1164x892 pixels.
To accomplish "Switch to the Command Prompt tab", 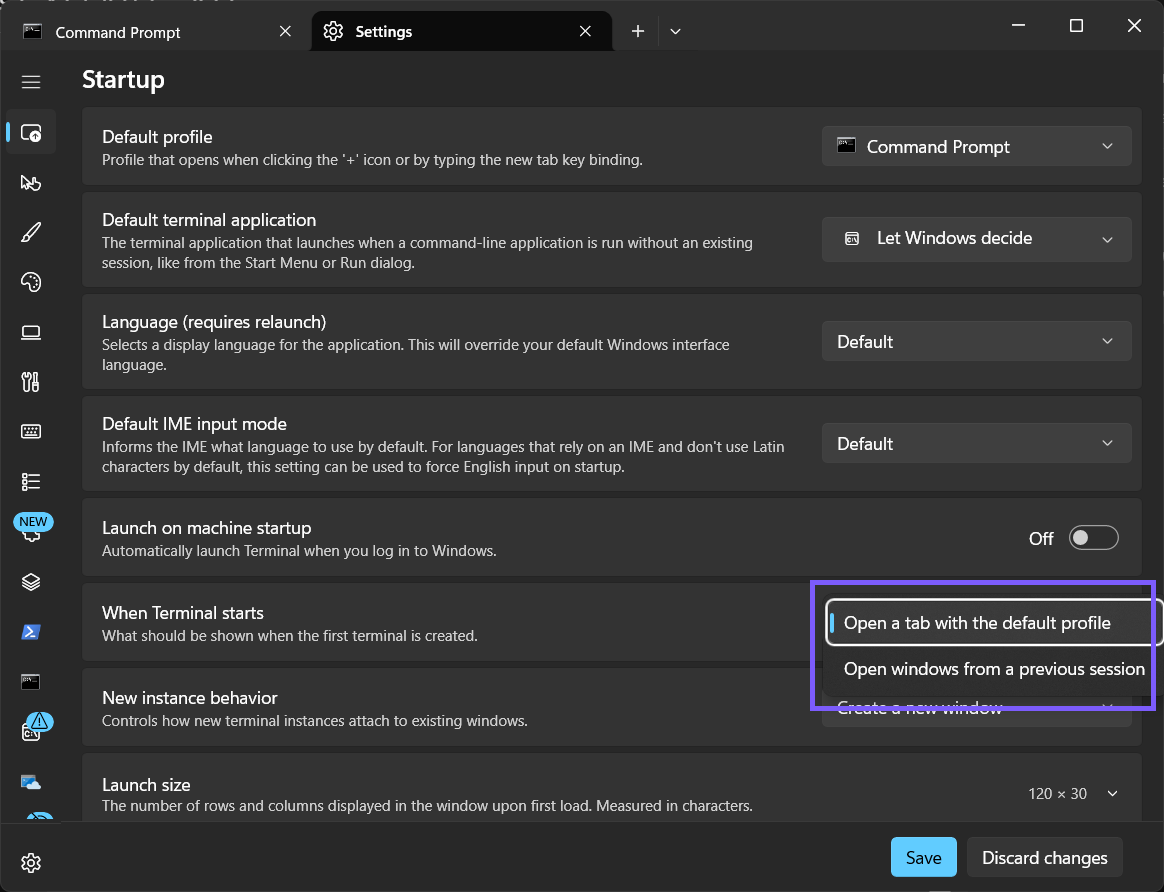I will tap(156, 31).
